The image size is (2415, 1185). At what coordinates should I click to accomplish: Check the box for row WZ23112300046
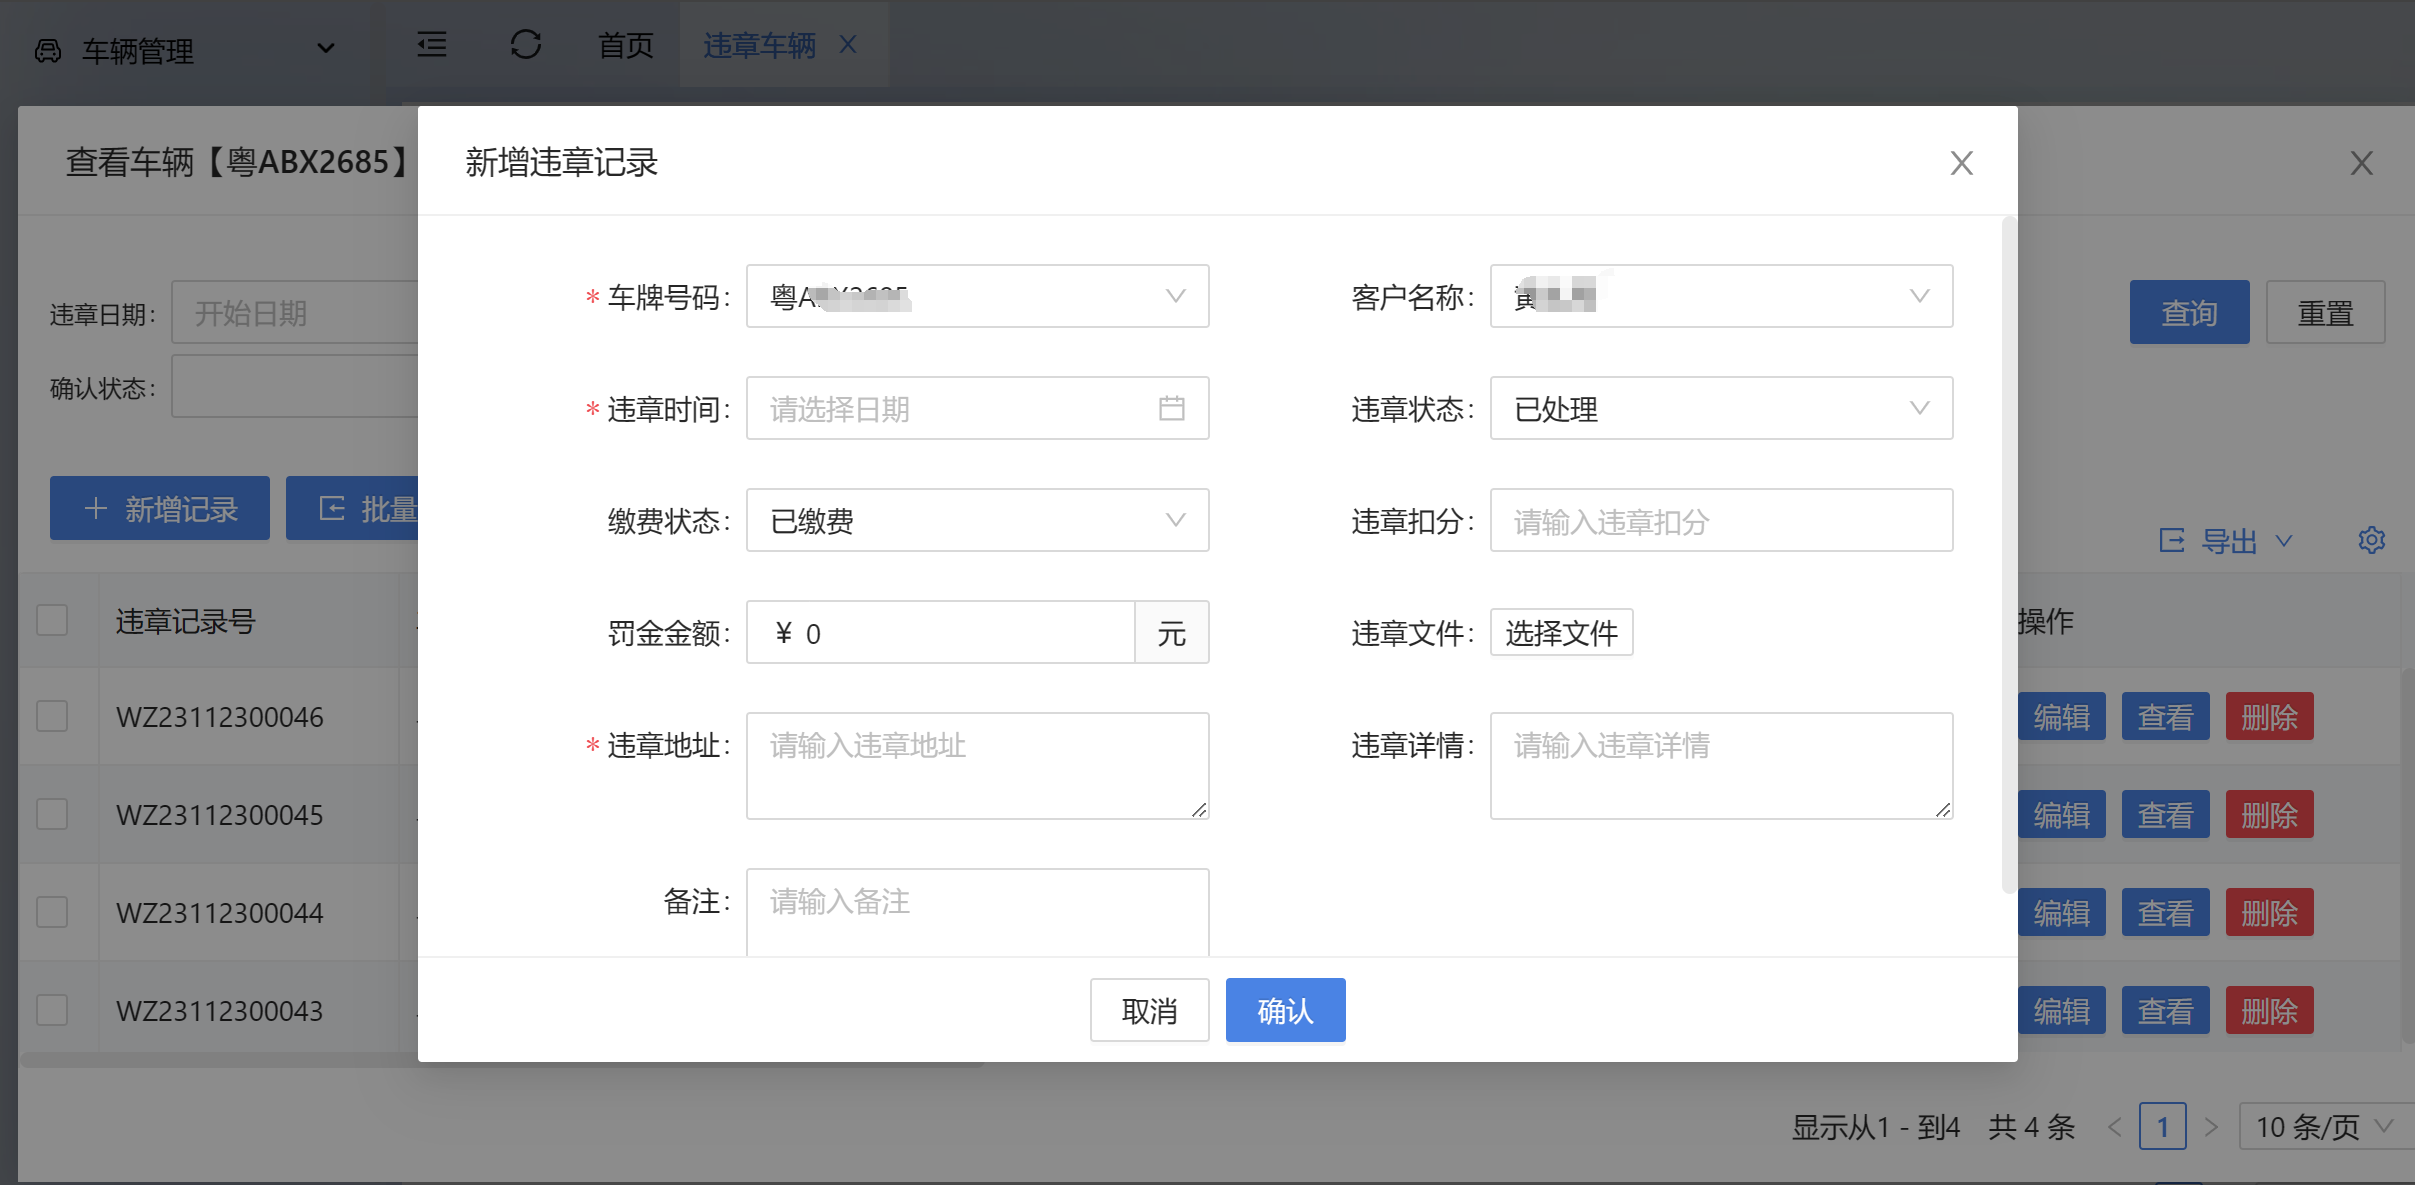pyautogui.click(x=52, y=716)
